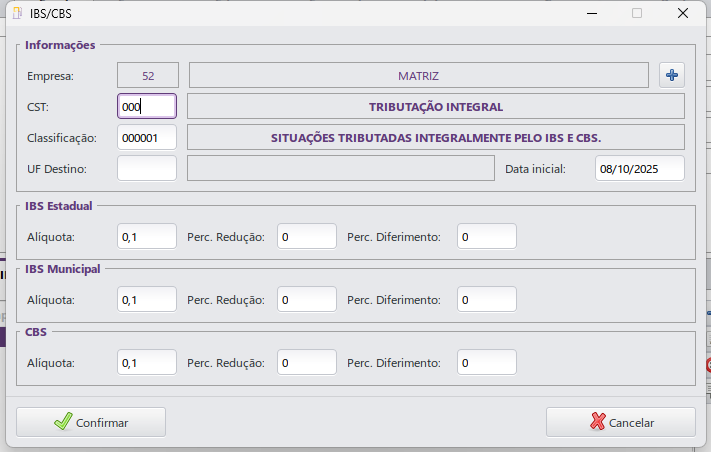Click the blue plus icon beside MATRIZ

(x=672, y=75)
